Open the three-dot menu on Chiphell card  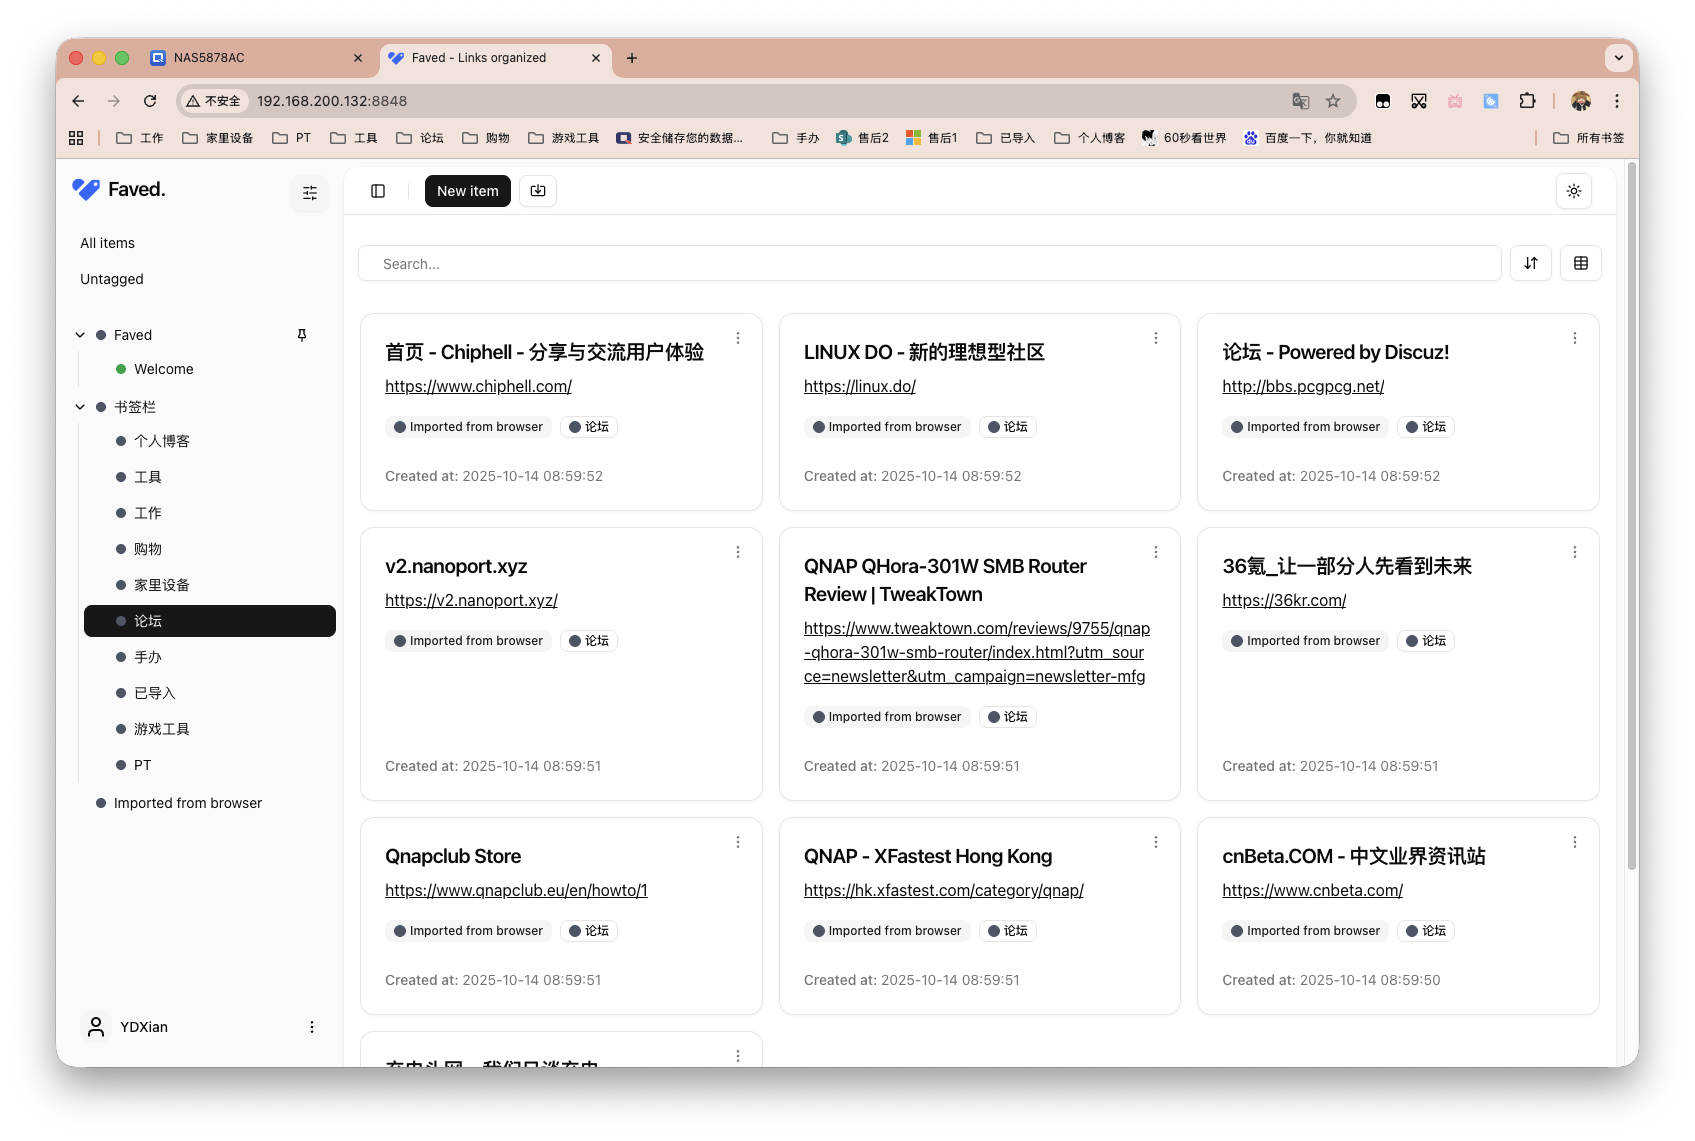pos(738,338)
